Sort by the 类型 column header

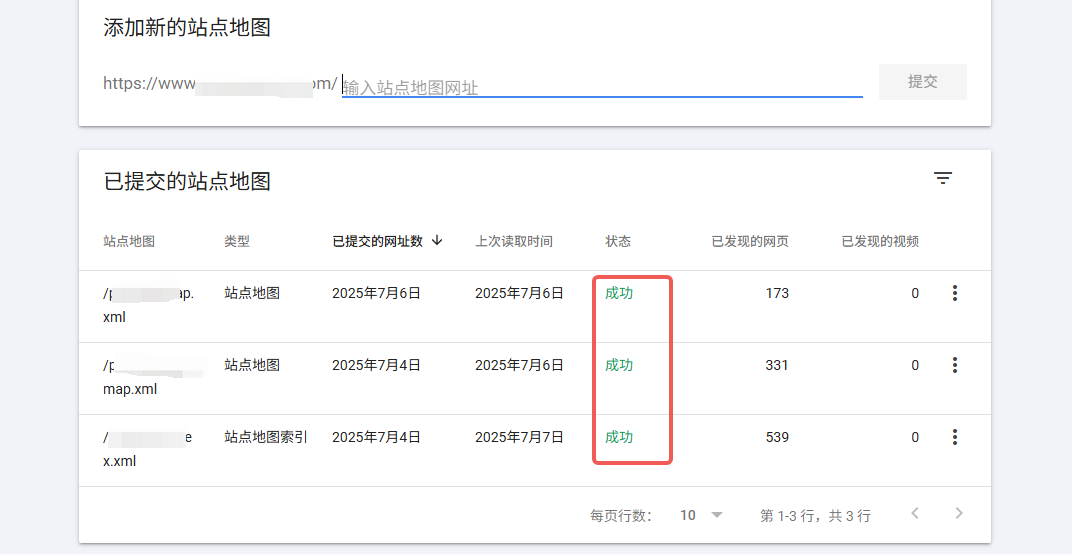tap(237, 241)
